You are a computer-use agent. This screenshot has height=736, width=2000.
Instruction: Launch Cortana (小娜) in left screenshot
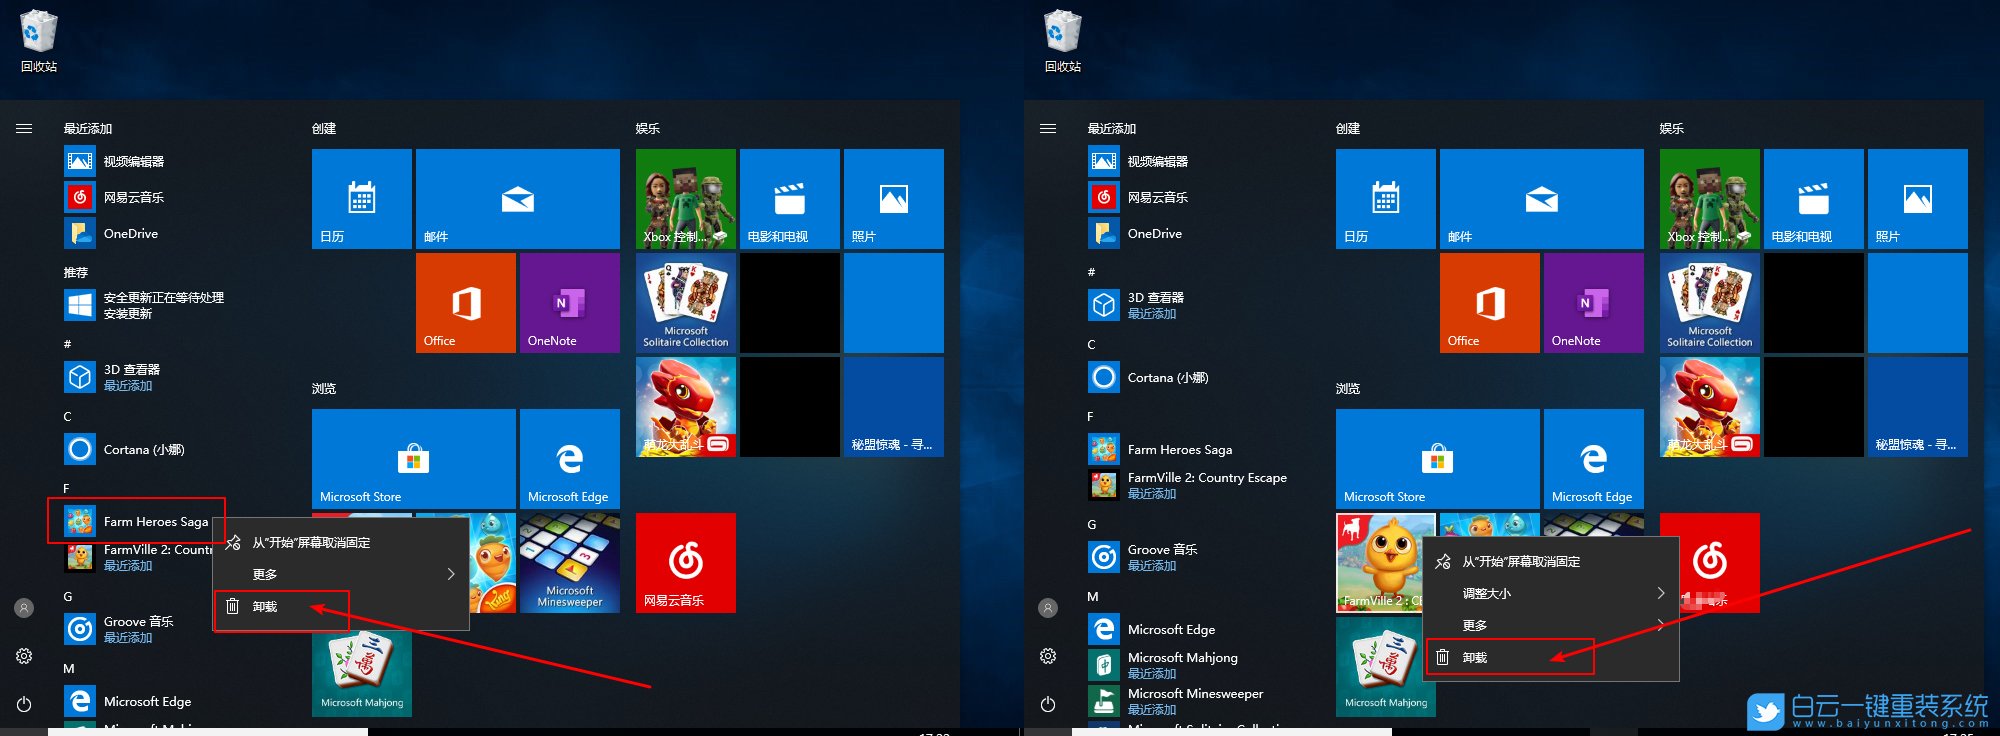(x=125, y=449)
